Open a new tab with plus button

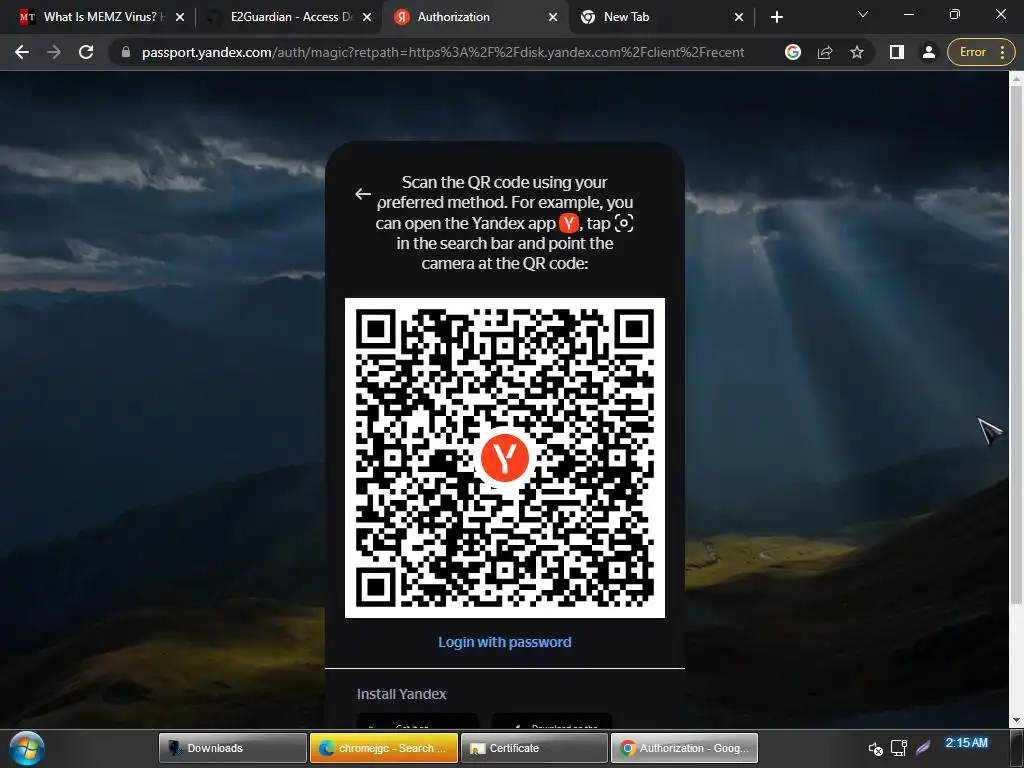click(776, 17)
